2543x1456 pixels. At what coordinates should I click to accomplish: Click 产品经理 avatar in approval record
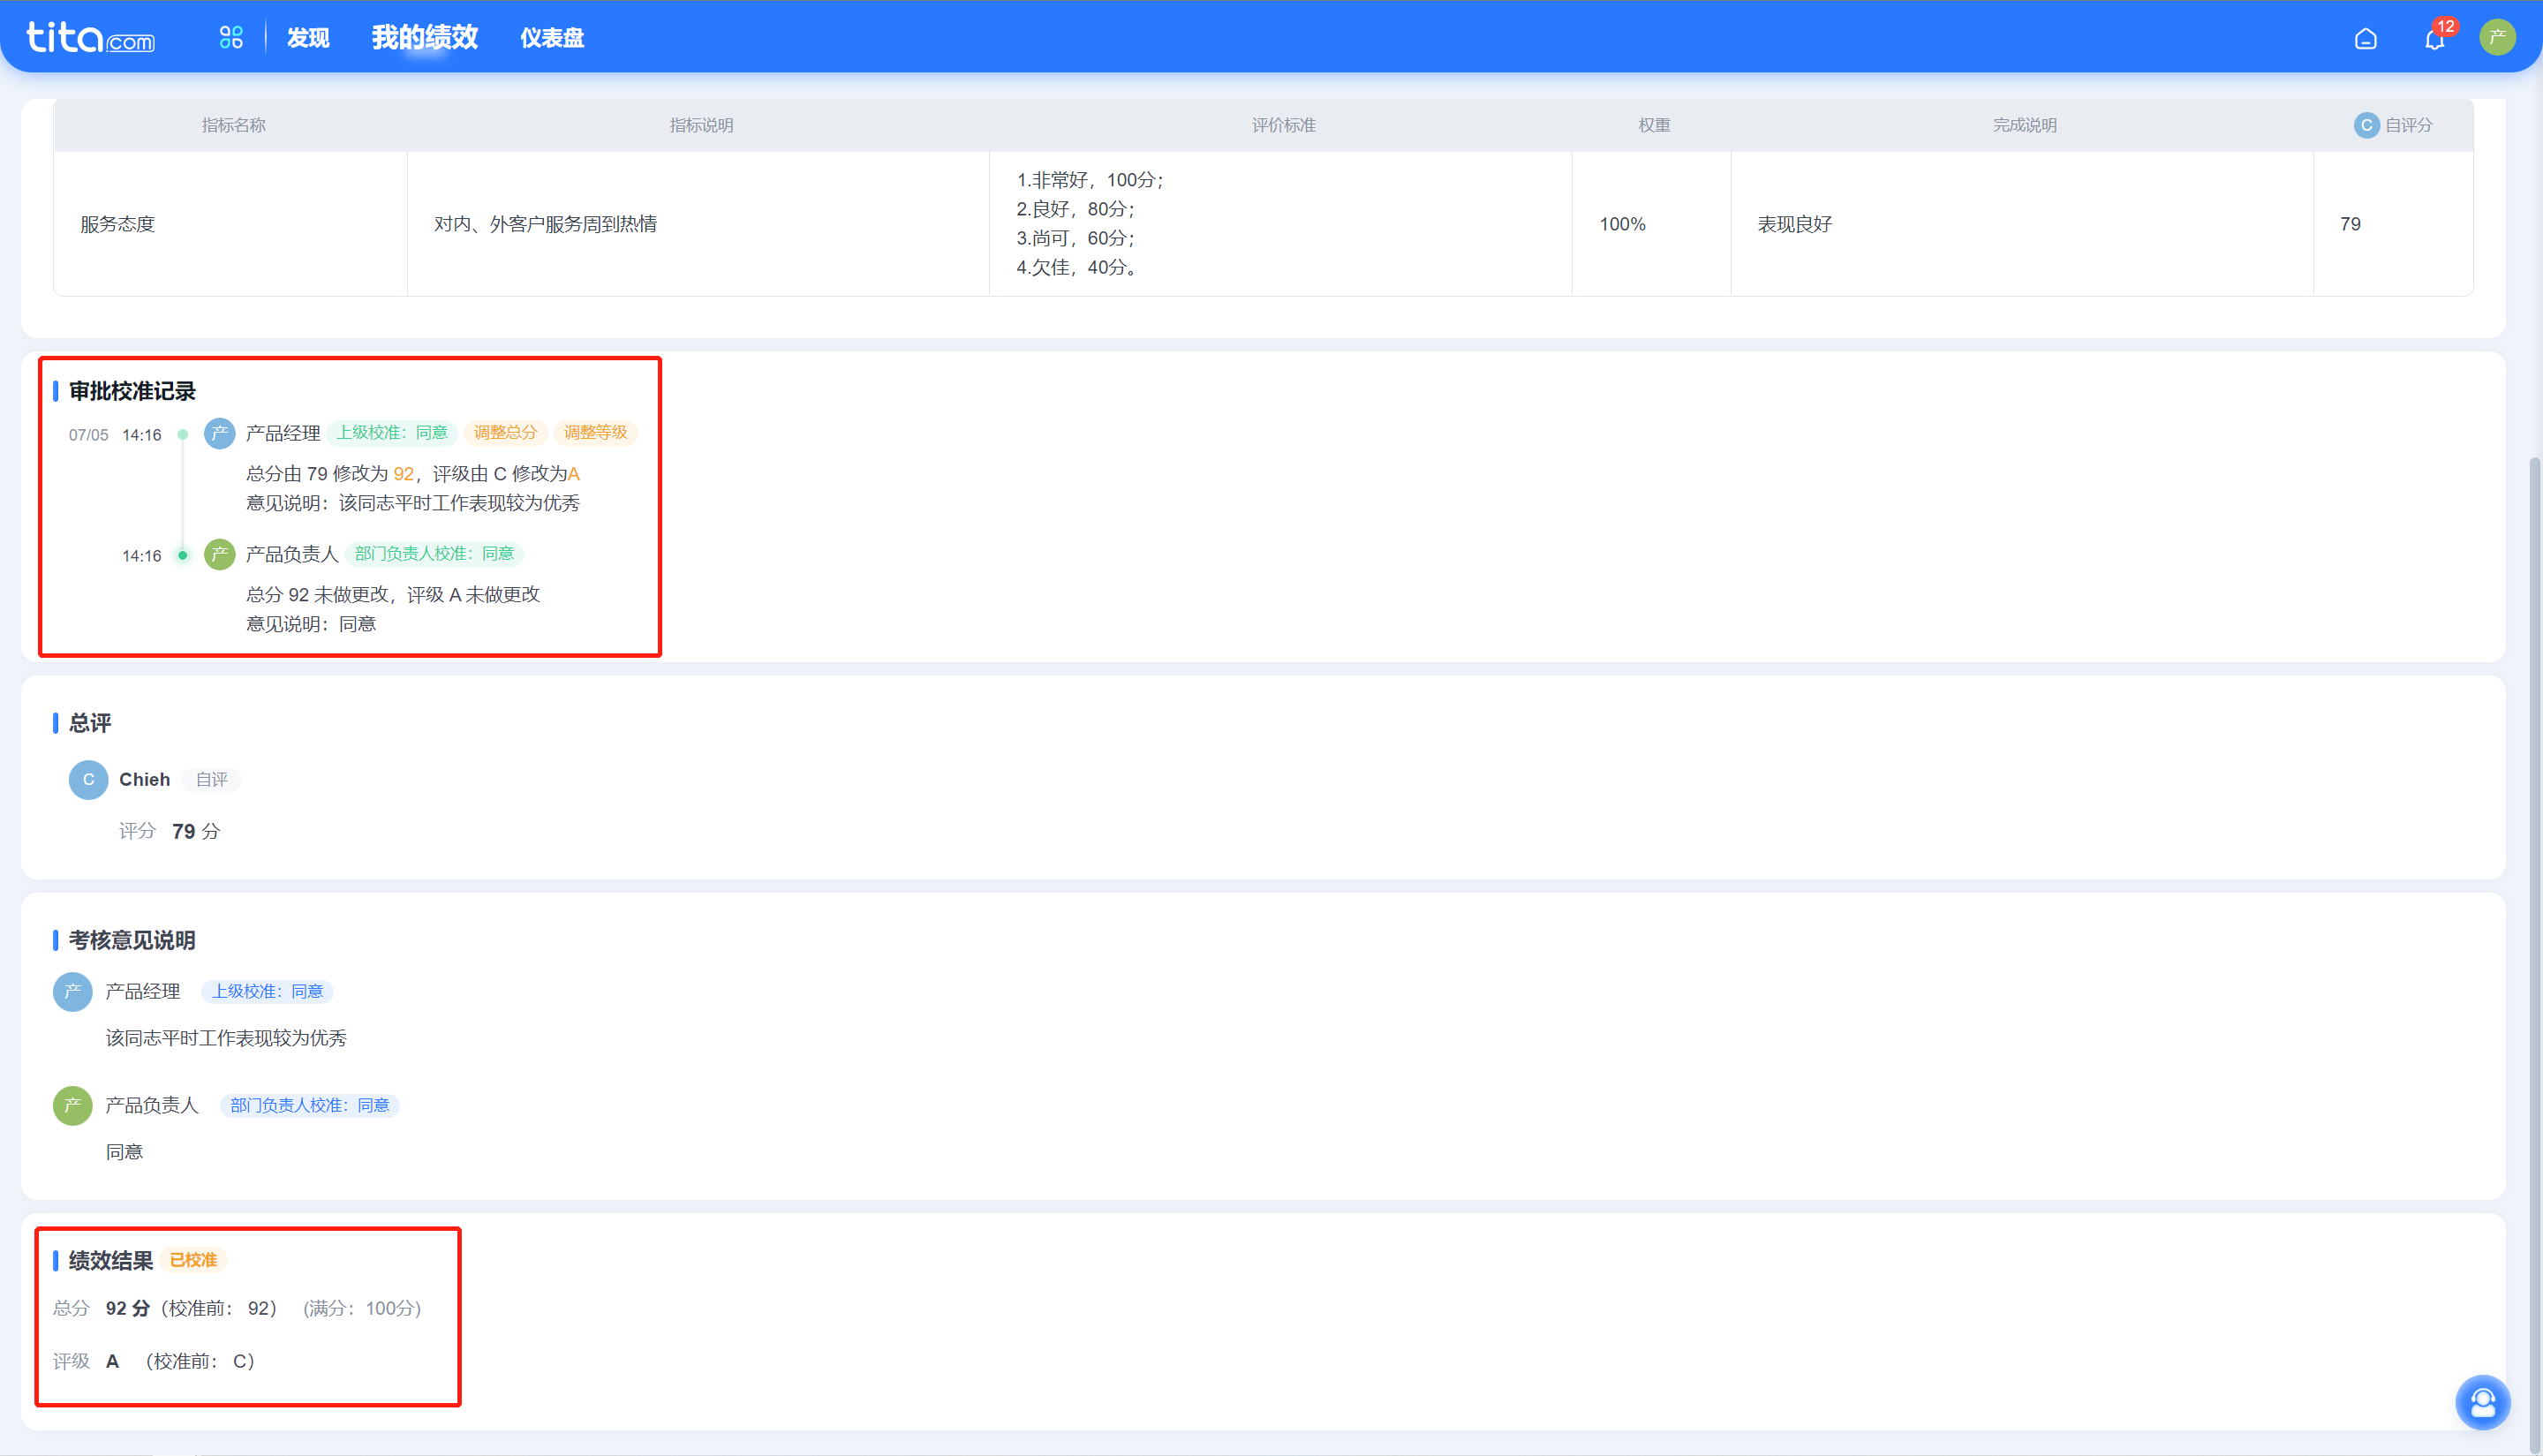pos(220,433)
